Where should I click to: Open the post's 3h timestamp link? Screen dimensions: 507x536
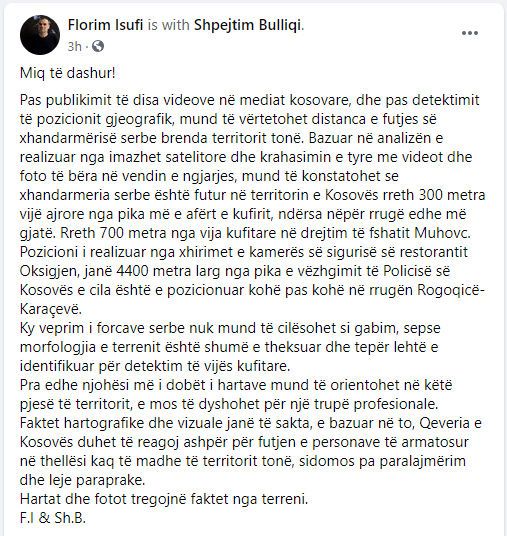(x=75, y=46)
